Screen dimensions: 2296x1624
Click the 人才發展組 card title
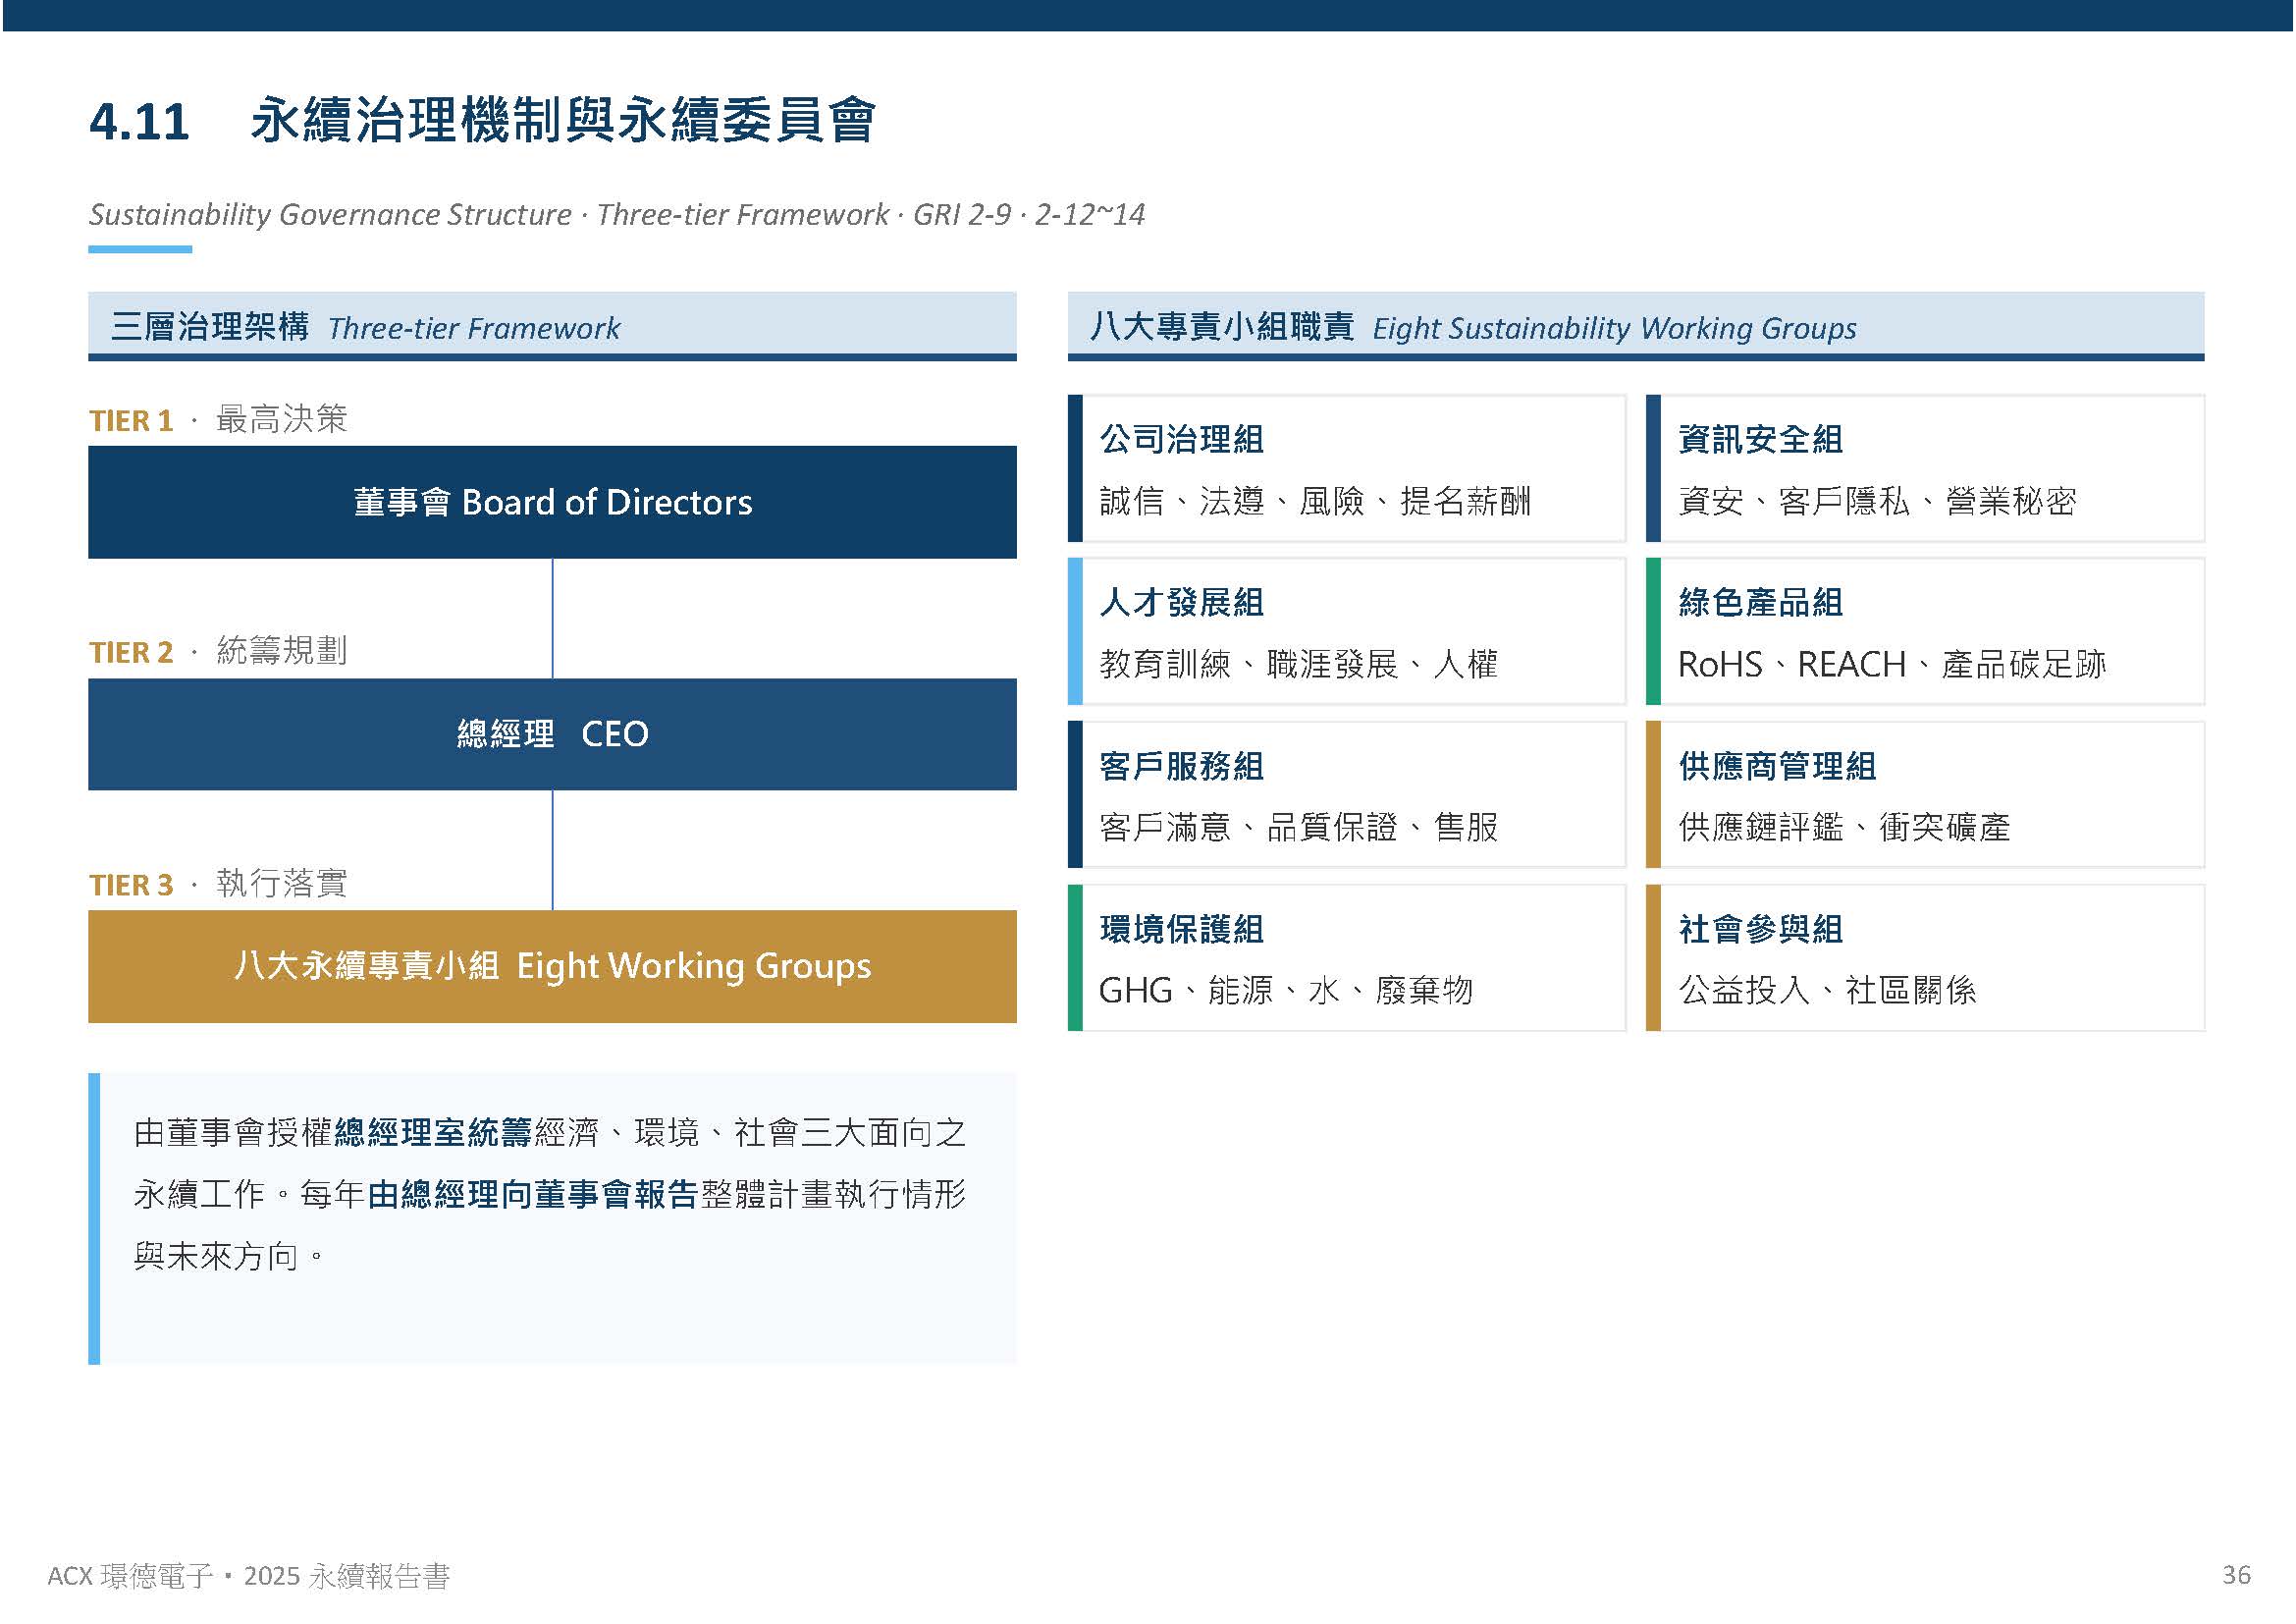[1181, 602]
